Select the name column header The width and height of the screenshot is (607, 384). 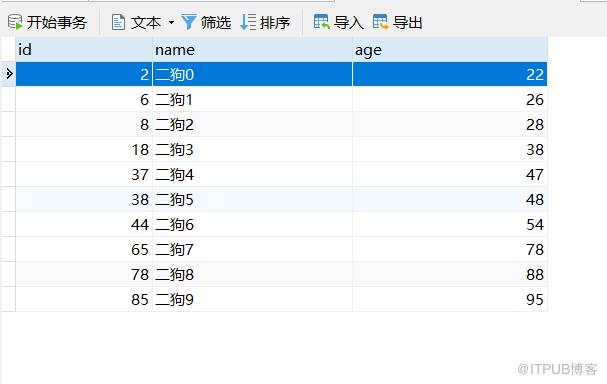tap(253, 50)
